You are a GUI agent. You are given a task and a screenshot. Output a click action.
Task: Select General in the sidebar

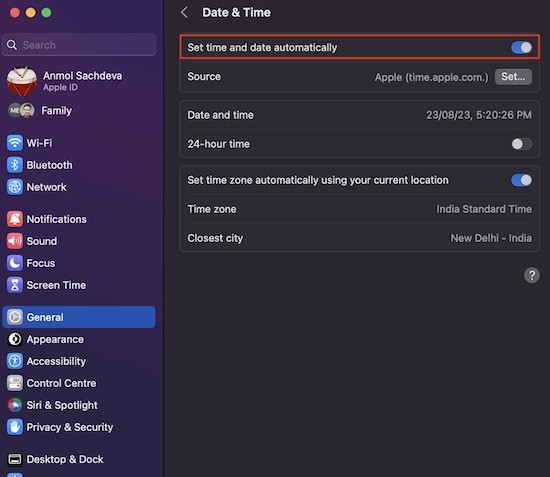click(79, 317)
